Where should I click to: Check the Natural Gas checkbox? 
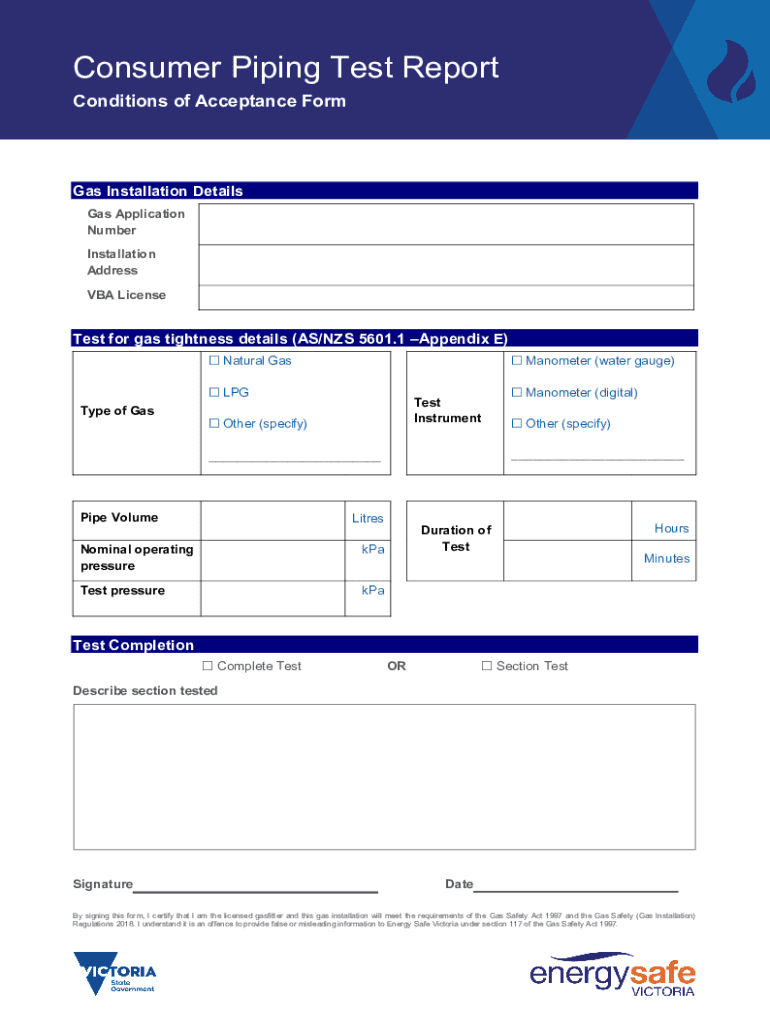coord(214,361)
